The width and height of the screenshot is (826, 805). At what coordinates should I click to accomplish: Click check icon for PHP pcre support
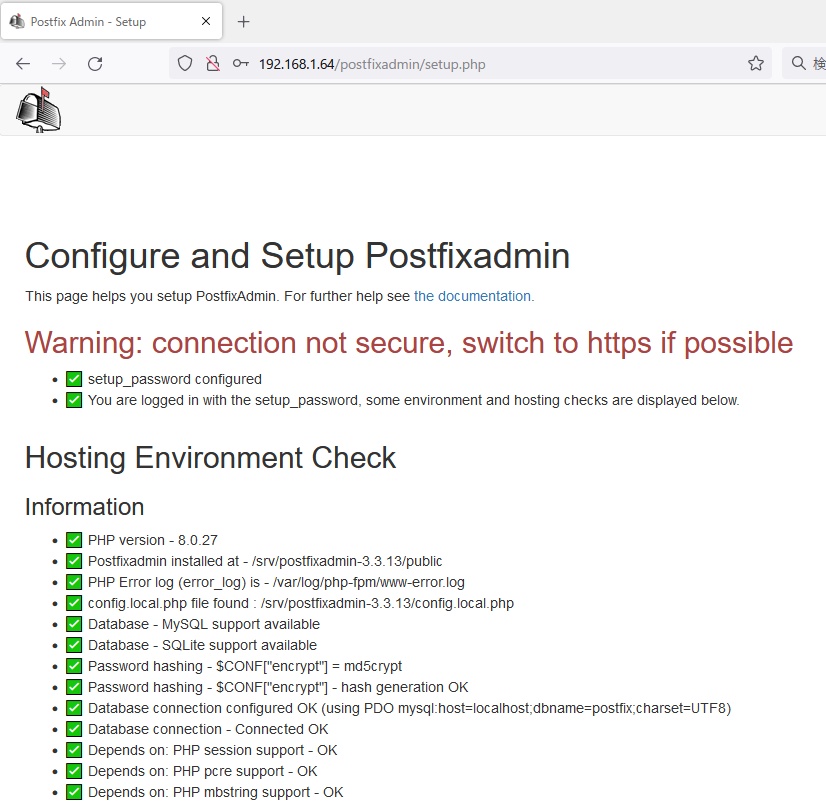74,771
